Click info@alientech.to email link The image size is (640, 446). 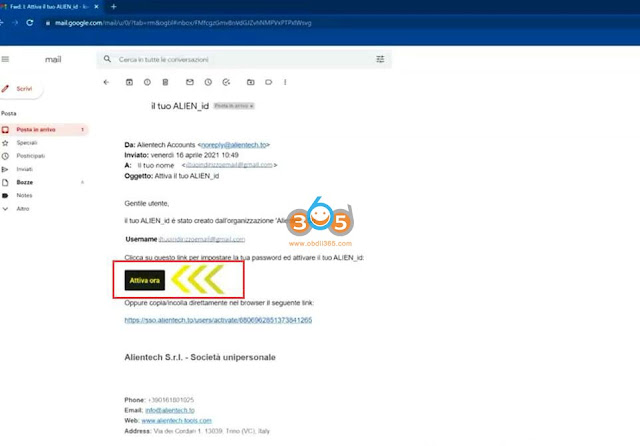(x=170, y=410)
